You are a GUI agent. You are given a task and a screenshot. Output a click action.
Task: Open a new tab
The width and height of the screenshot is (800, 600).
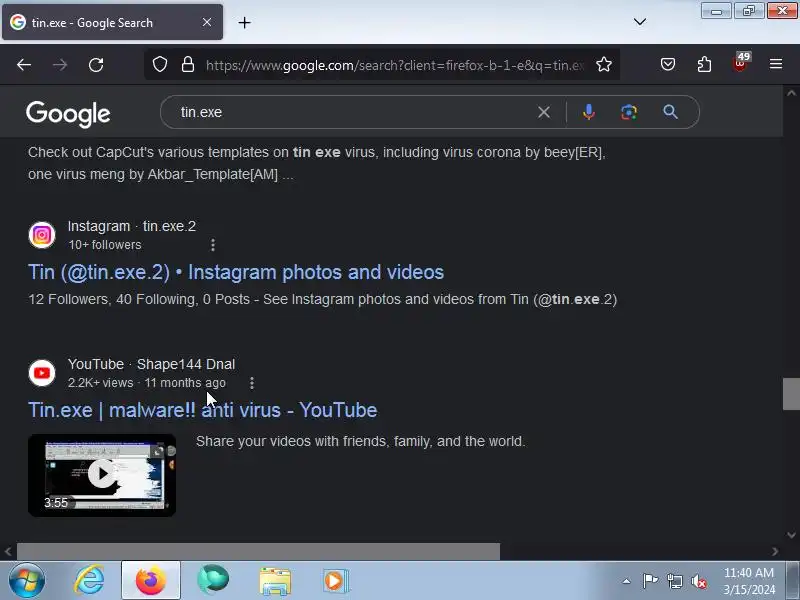coord(244,22)
